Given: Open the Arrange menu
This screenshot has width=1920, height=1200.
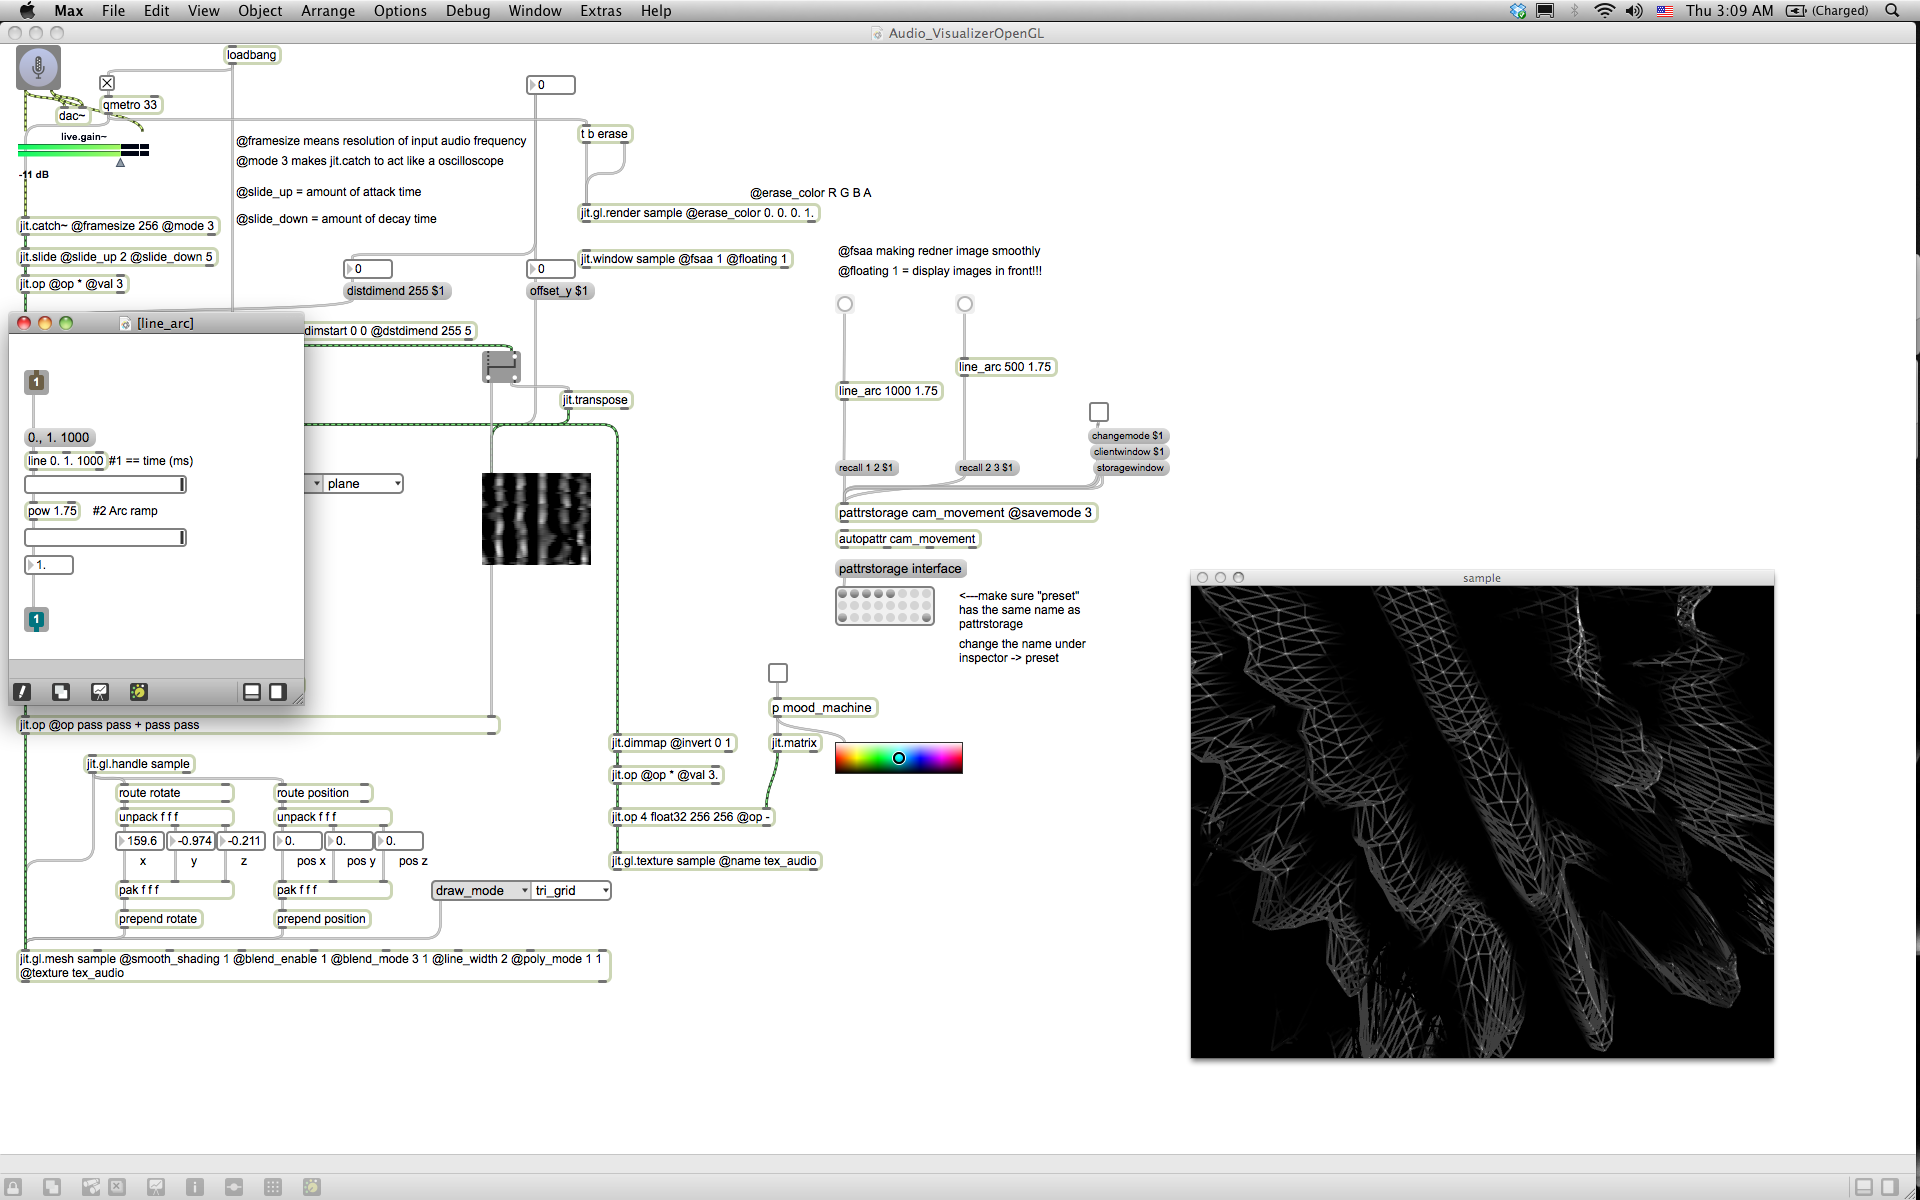Looking at the screenshot, I should pos(328,11).
